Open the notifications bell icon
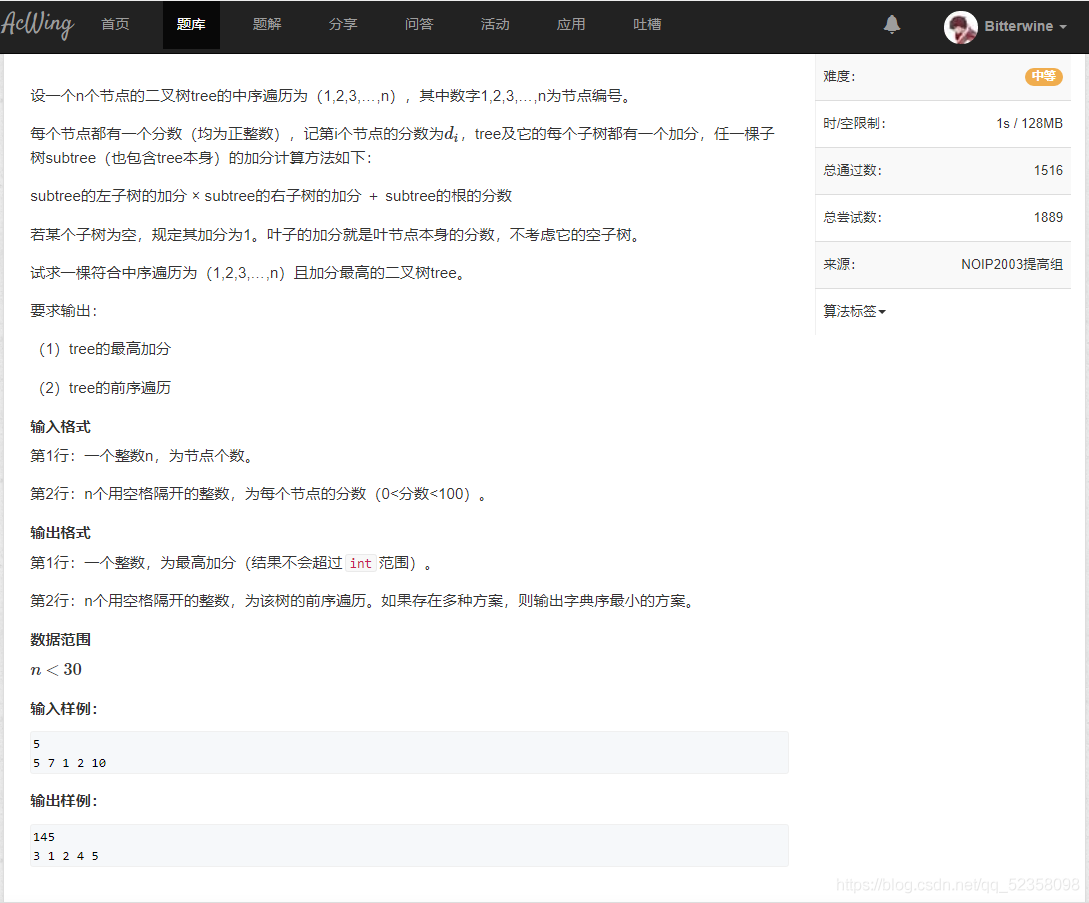Image resolution: width=1089 pixels, height=903 pixels. click(892, 25)
